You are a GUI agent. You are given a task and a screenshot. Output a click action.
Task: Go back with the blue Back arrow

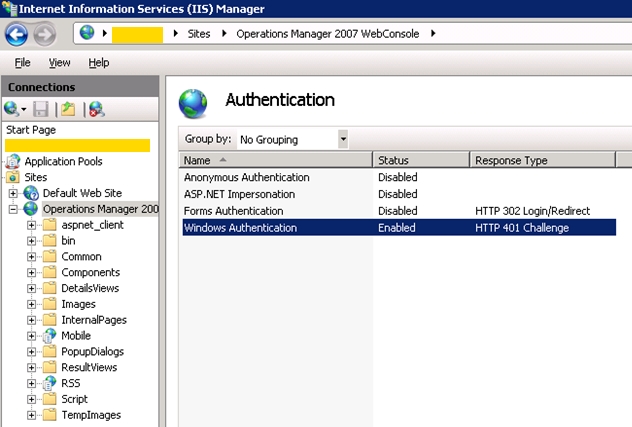(17, 34)
